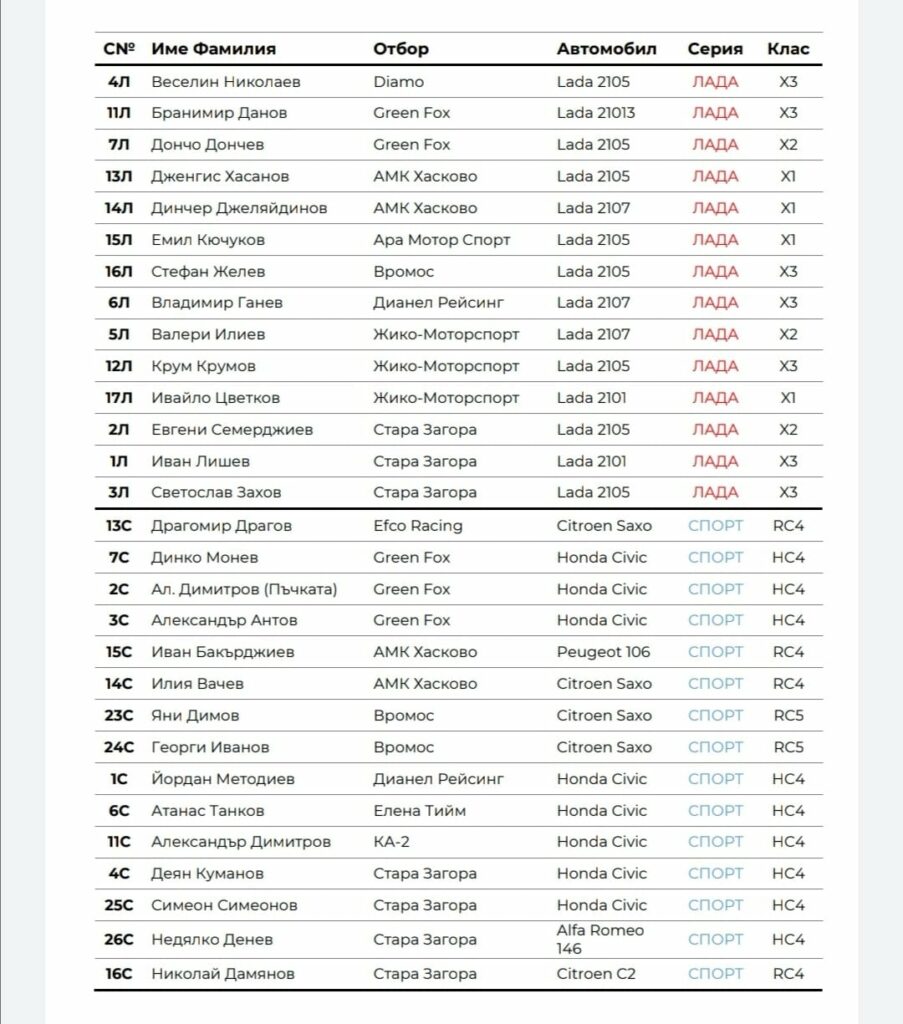
Task: Click the 'Отбор' column header
Action: 401,49
